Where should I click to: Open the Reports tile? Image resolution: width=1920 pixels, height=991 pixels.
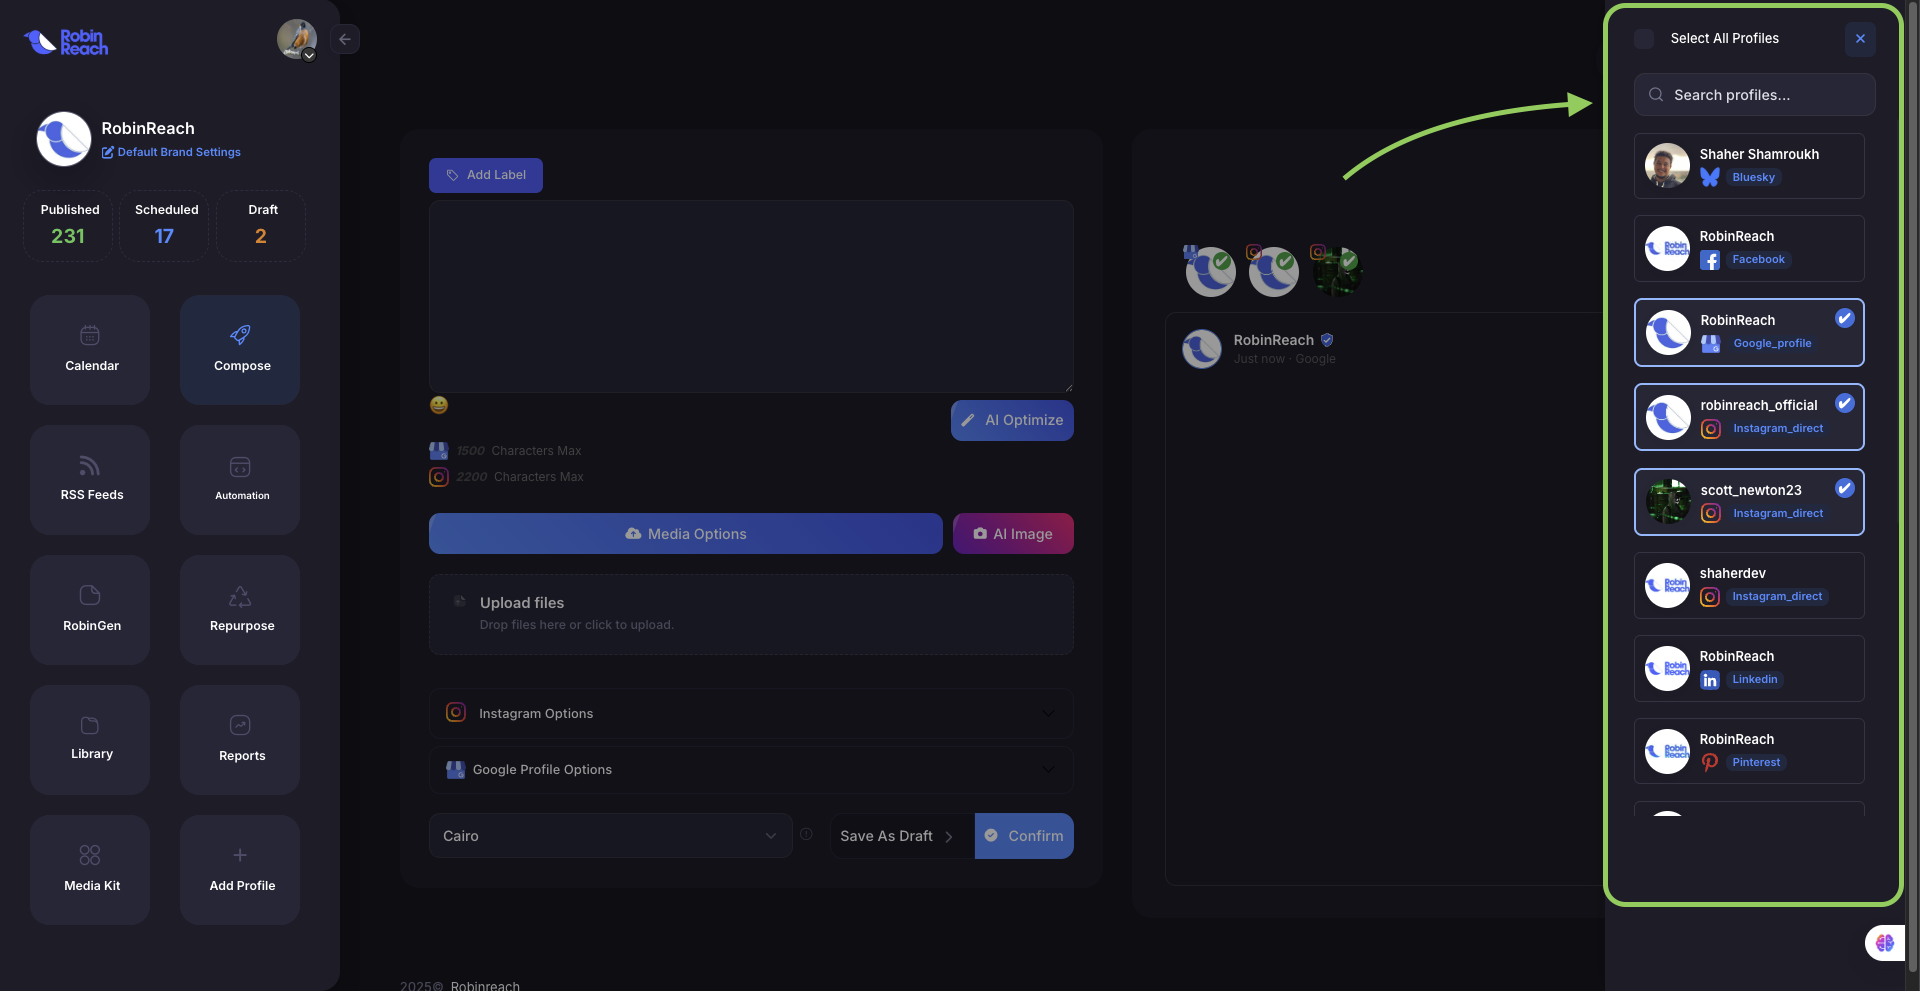pyautogui.click(x=240, y=739)
